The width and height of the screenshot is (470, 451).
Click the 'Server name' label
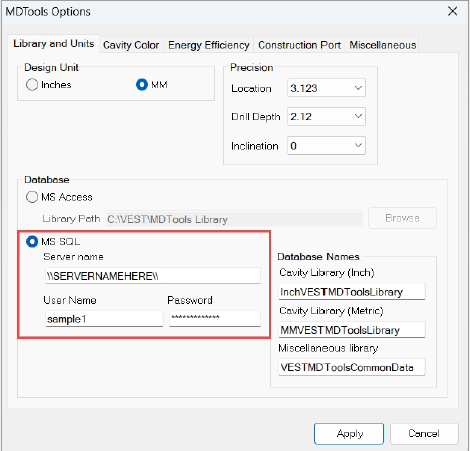(x=73, y=257)
